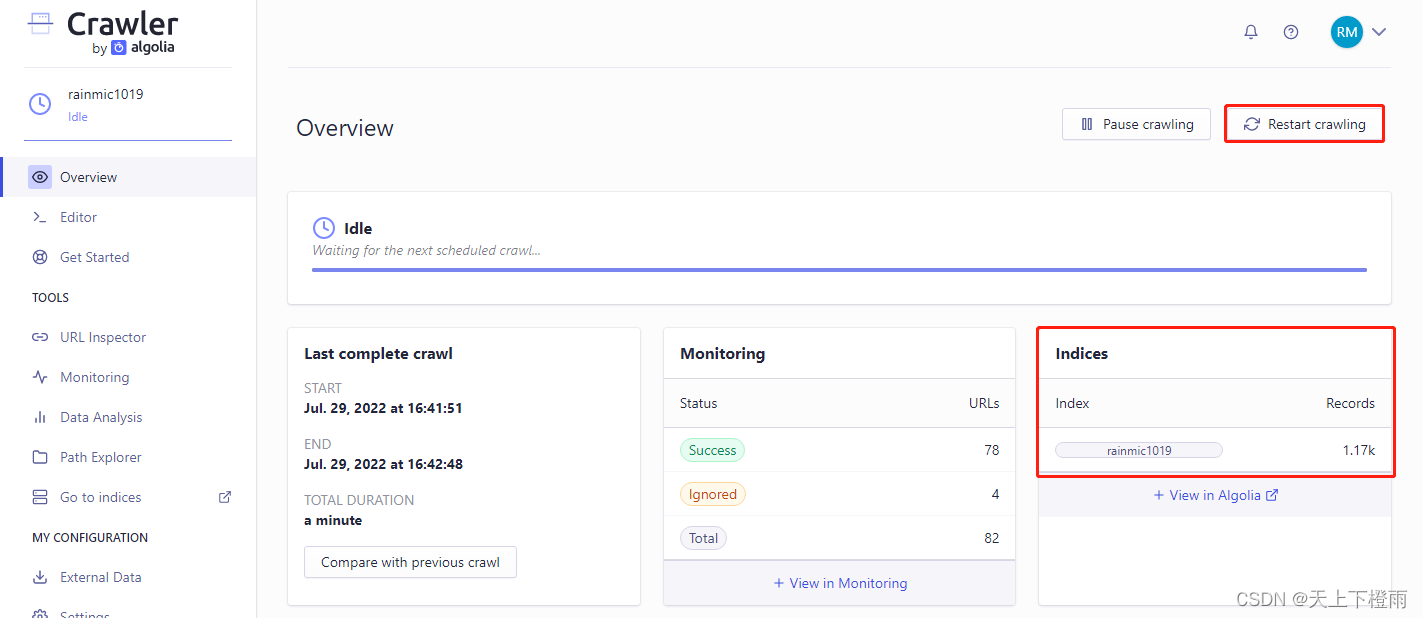Image resolution: width=1423 pixels, height=618 pixels.
Task: Click the 'a minute' total duration text
Action: pos(333,520)
